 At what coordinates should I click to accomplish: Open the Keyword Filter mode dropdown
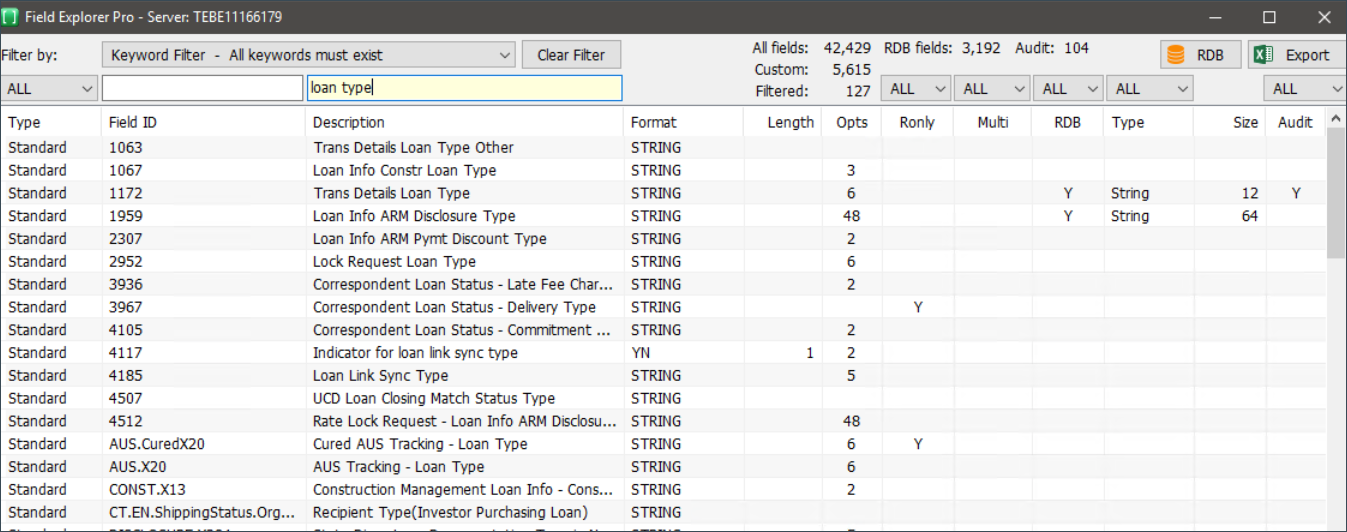pos(308,55)
